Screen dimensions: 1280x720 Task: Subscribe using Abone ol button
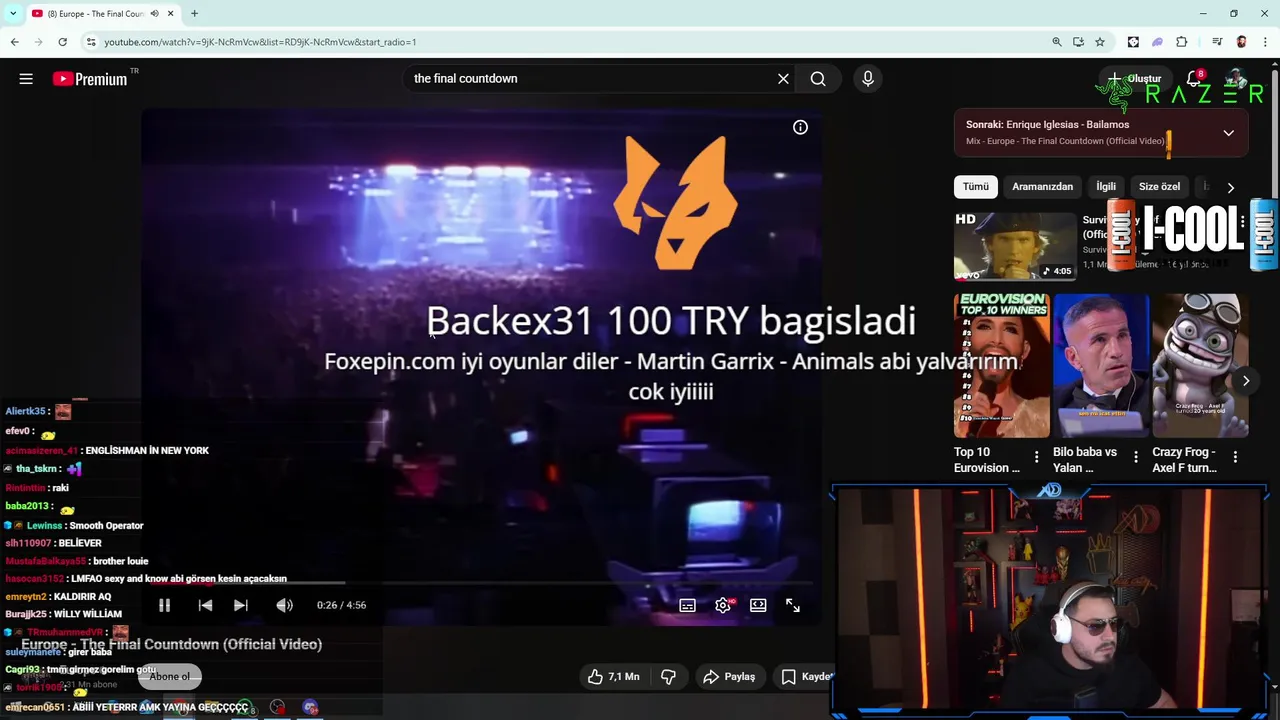click(x=169, y=677)
